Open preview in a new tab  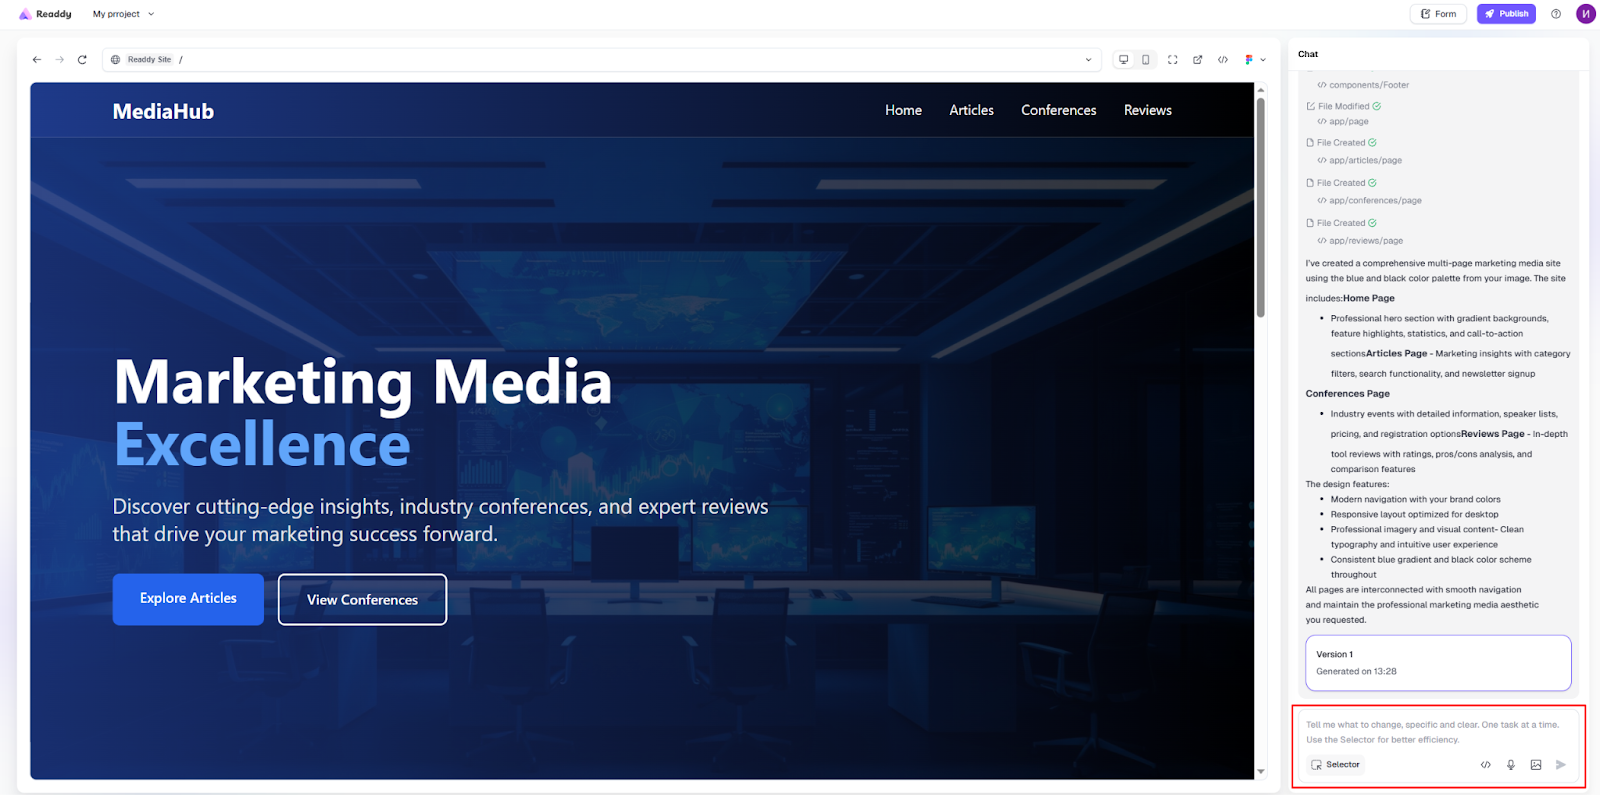pyautogui.click(x=1198, y=60)
